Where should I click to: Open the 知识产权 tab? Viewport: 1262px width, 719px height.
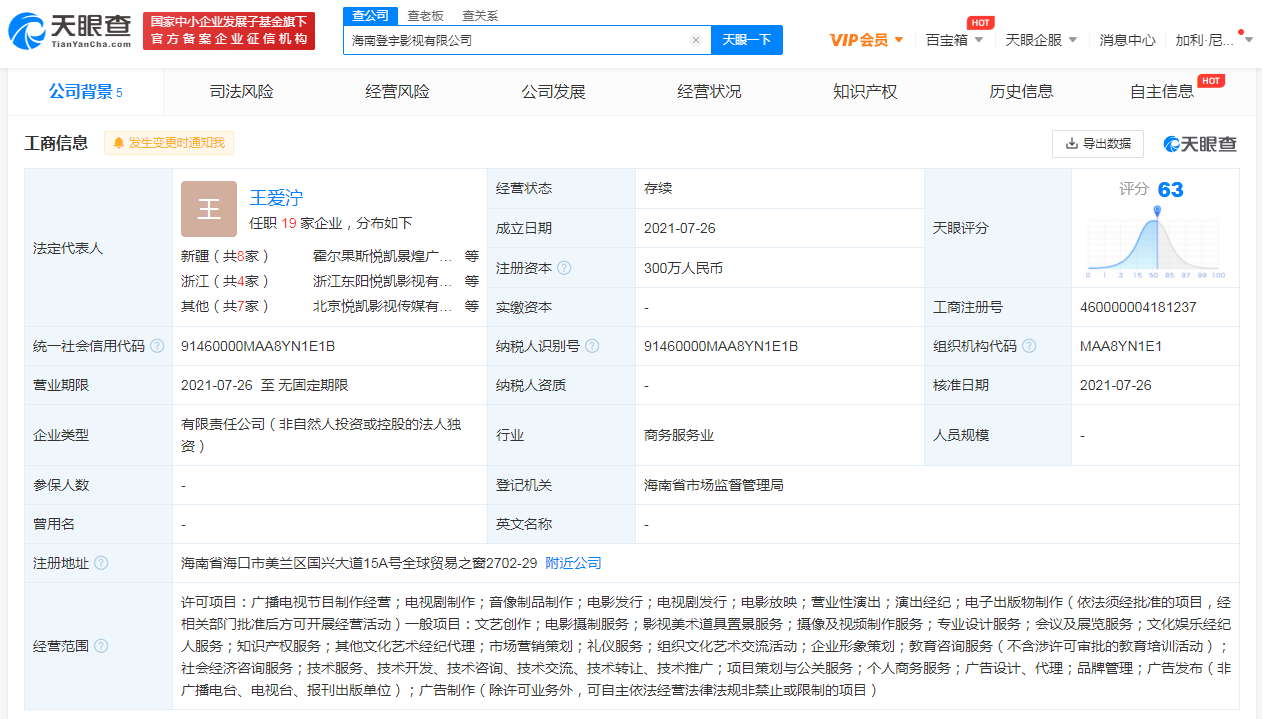[865, 92]
